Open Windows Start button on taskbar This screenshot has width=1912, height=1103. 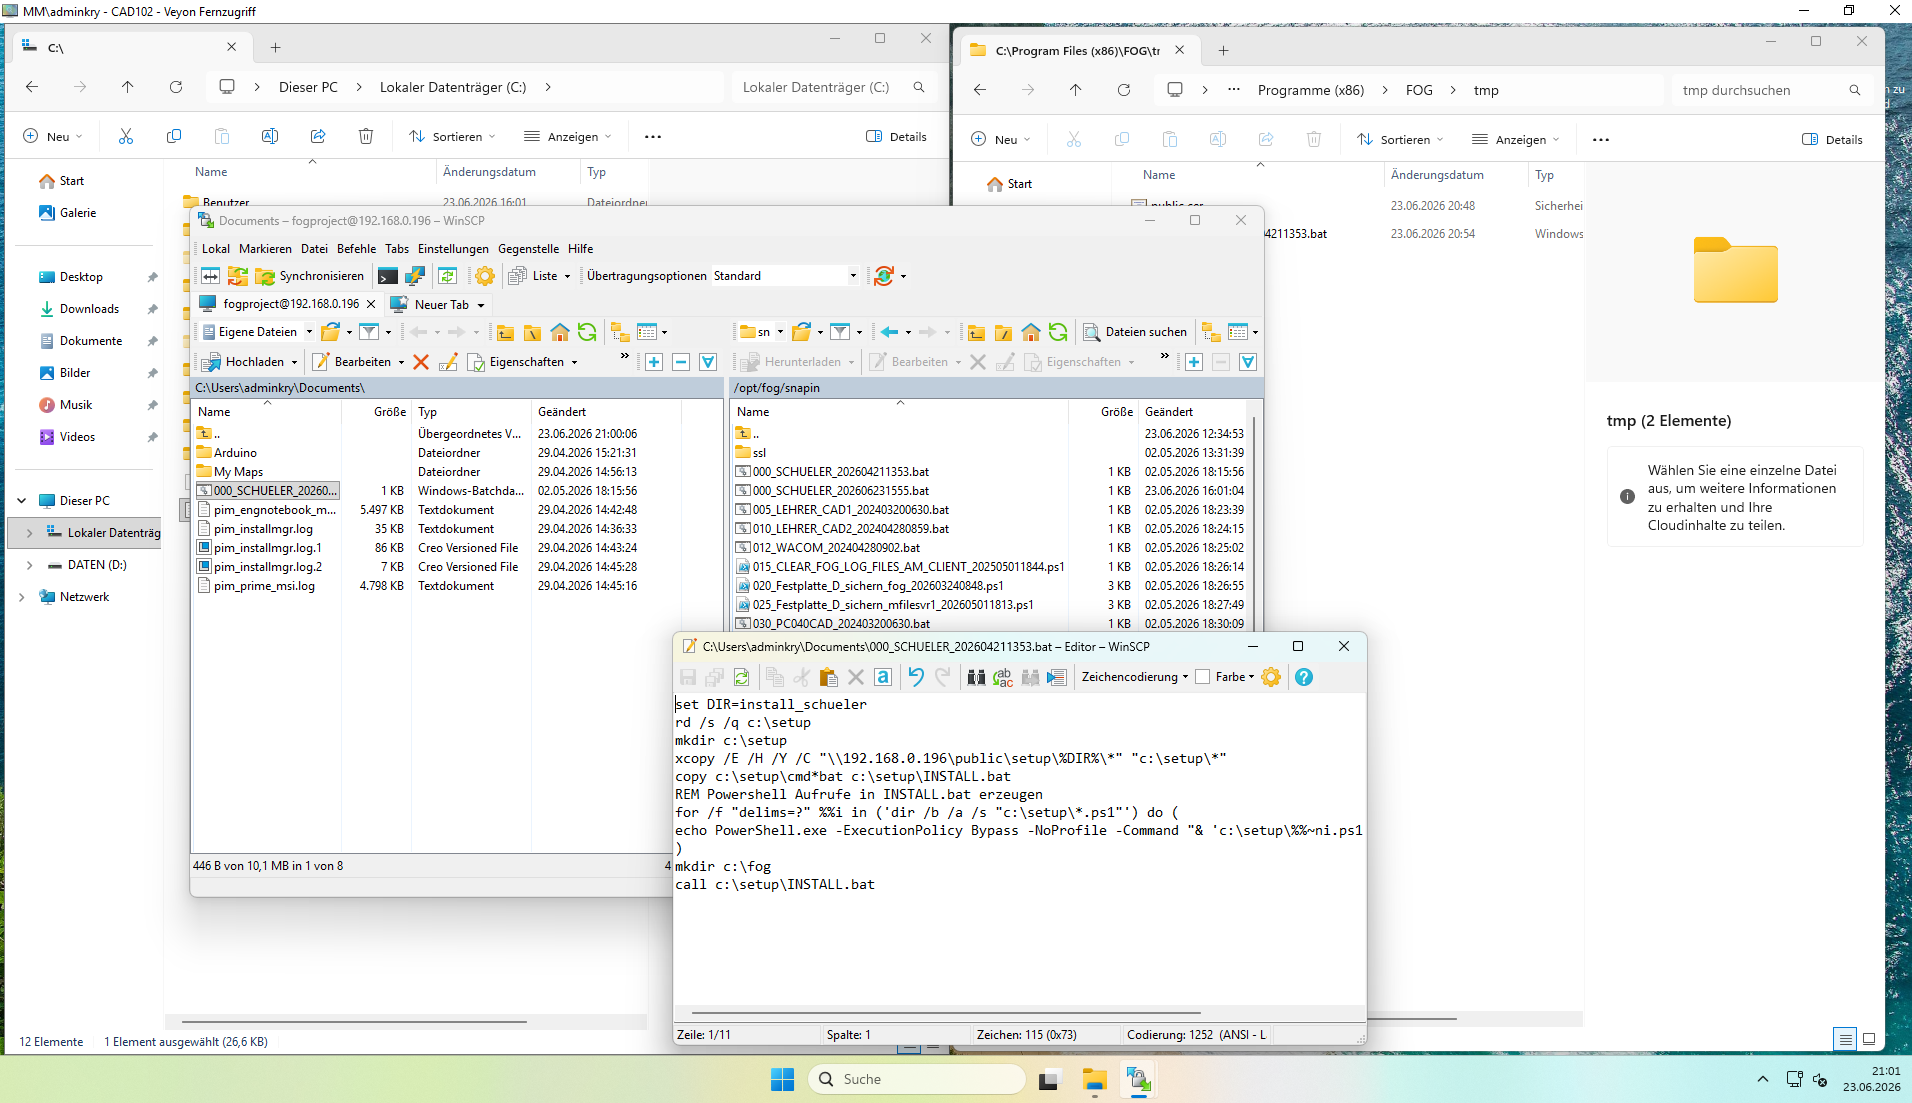[x=782, y=1079]
